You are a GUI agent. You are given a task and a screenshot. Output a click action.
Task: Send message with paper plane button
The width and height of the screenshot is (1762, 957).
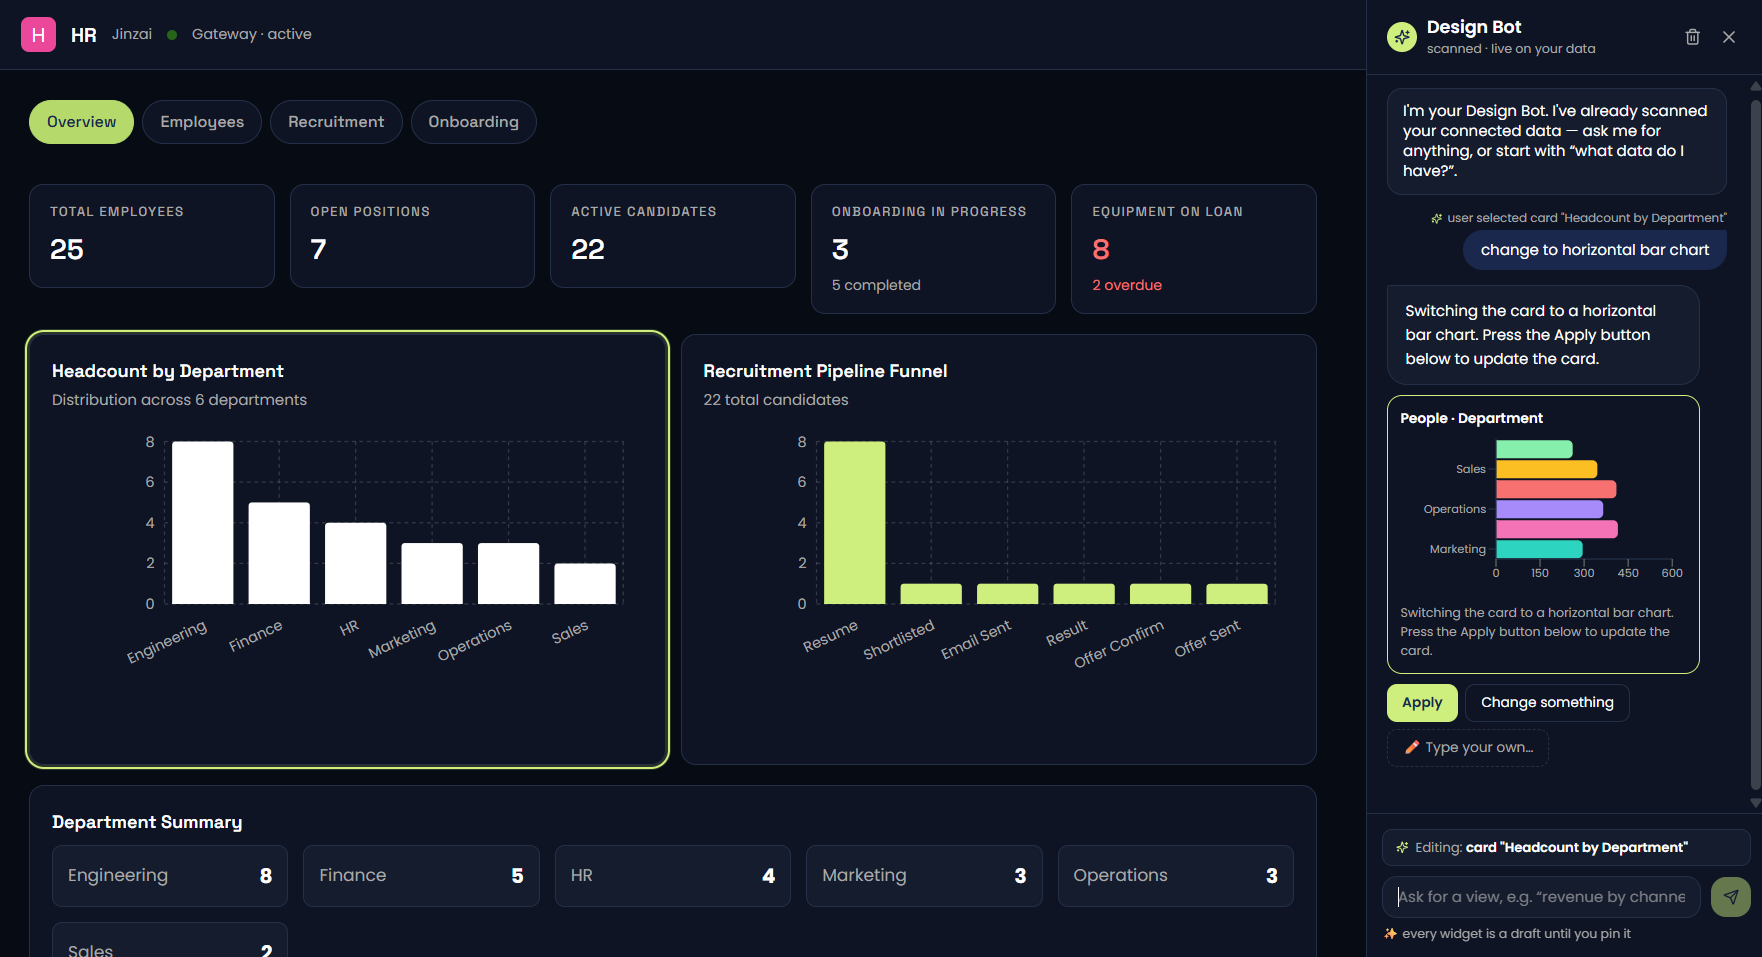pyautogui.click(x=1731, y=897)
